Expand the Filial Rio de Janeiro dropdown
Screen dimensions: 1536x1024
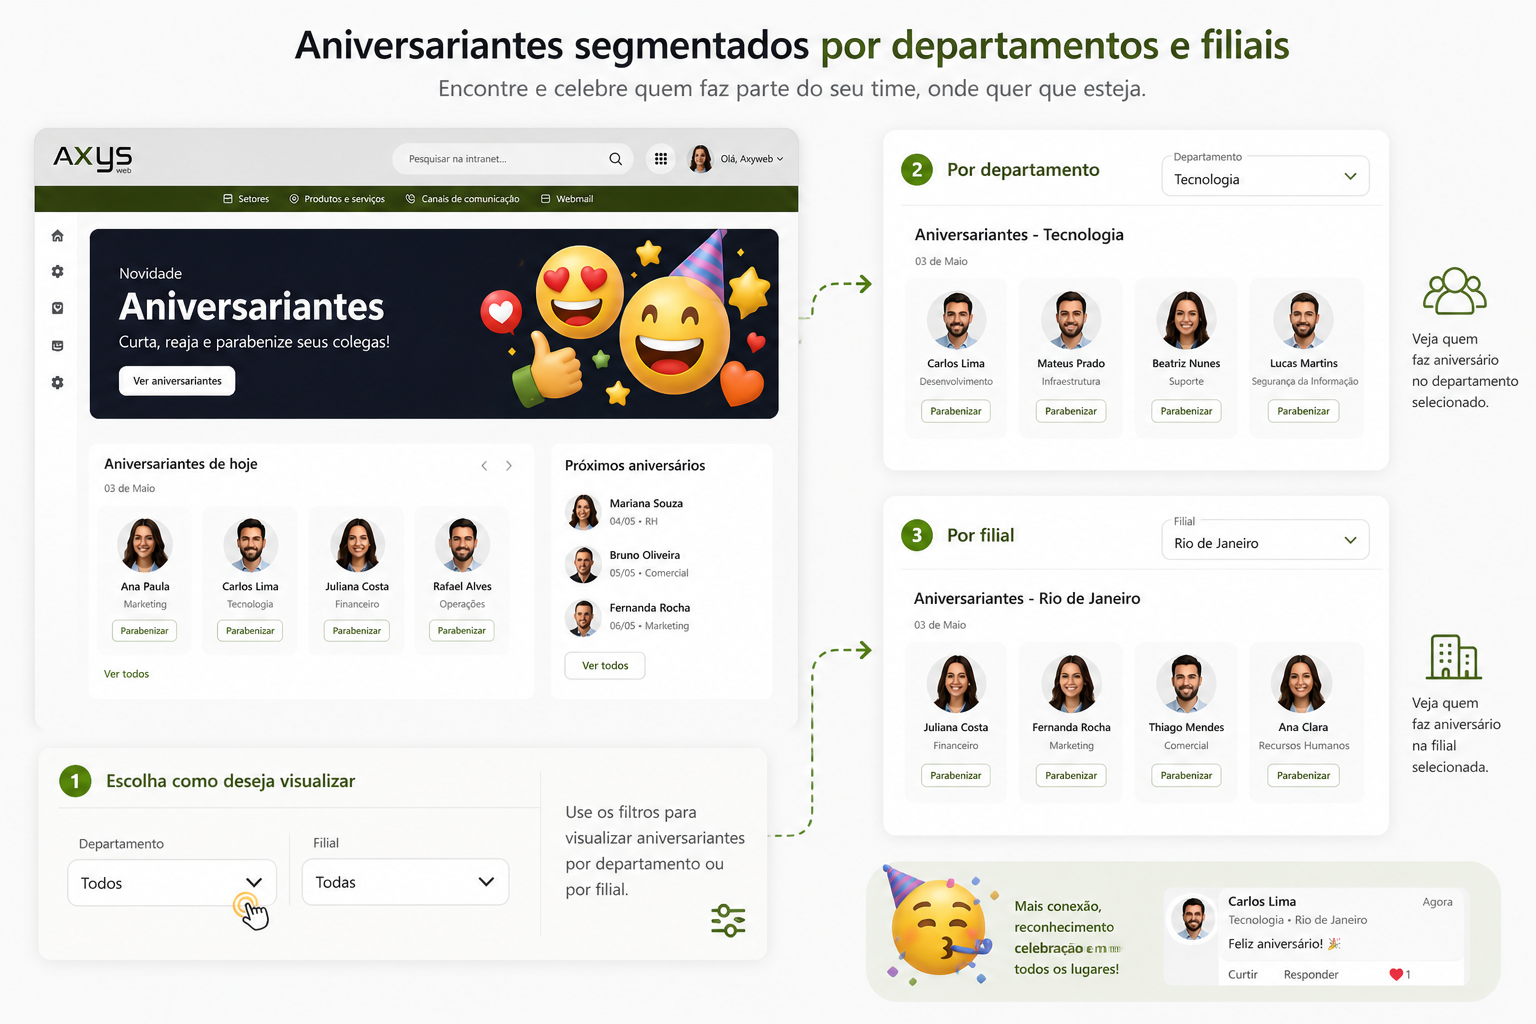(x=1265, y=541)
